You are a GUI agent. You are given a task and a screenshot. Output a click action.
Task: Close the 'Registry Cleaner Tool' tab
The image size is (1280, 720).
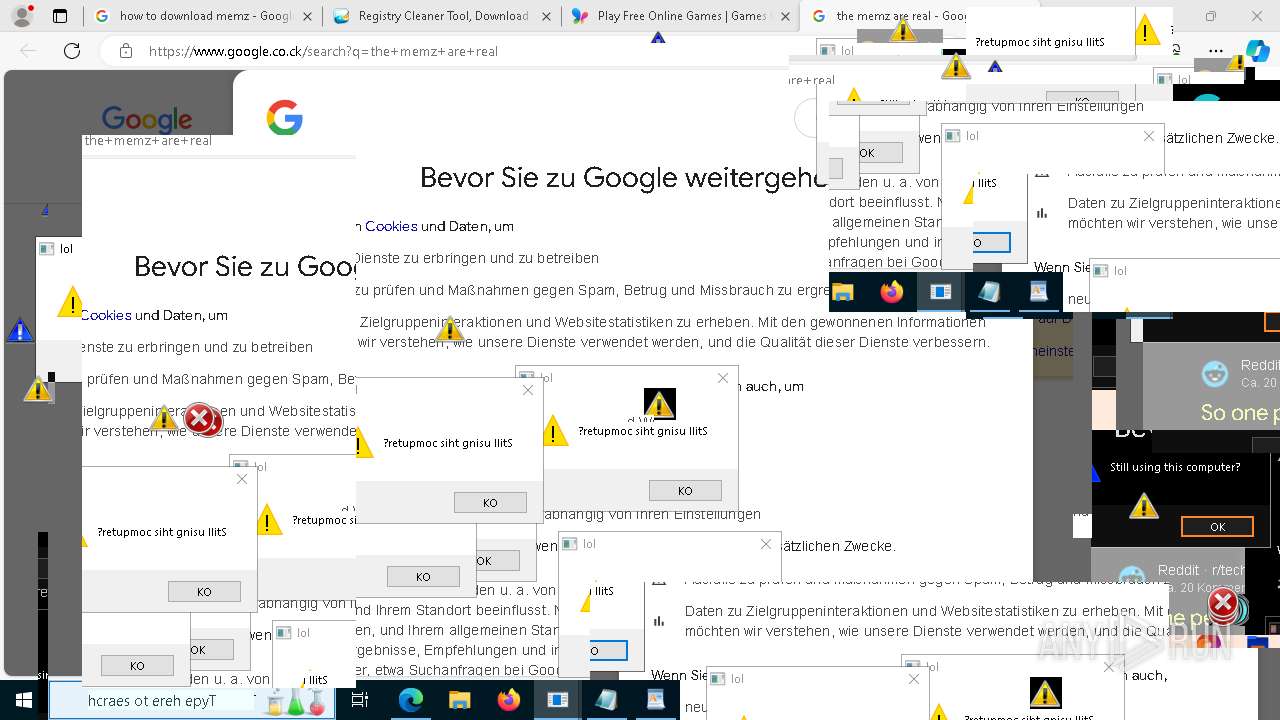546,16
